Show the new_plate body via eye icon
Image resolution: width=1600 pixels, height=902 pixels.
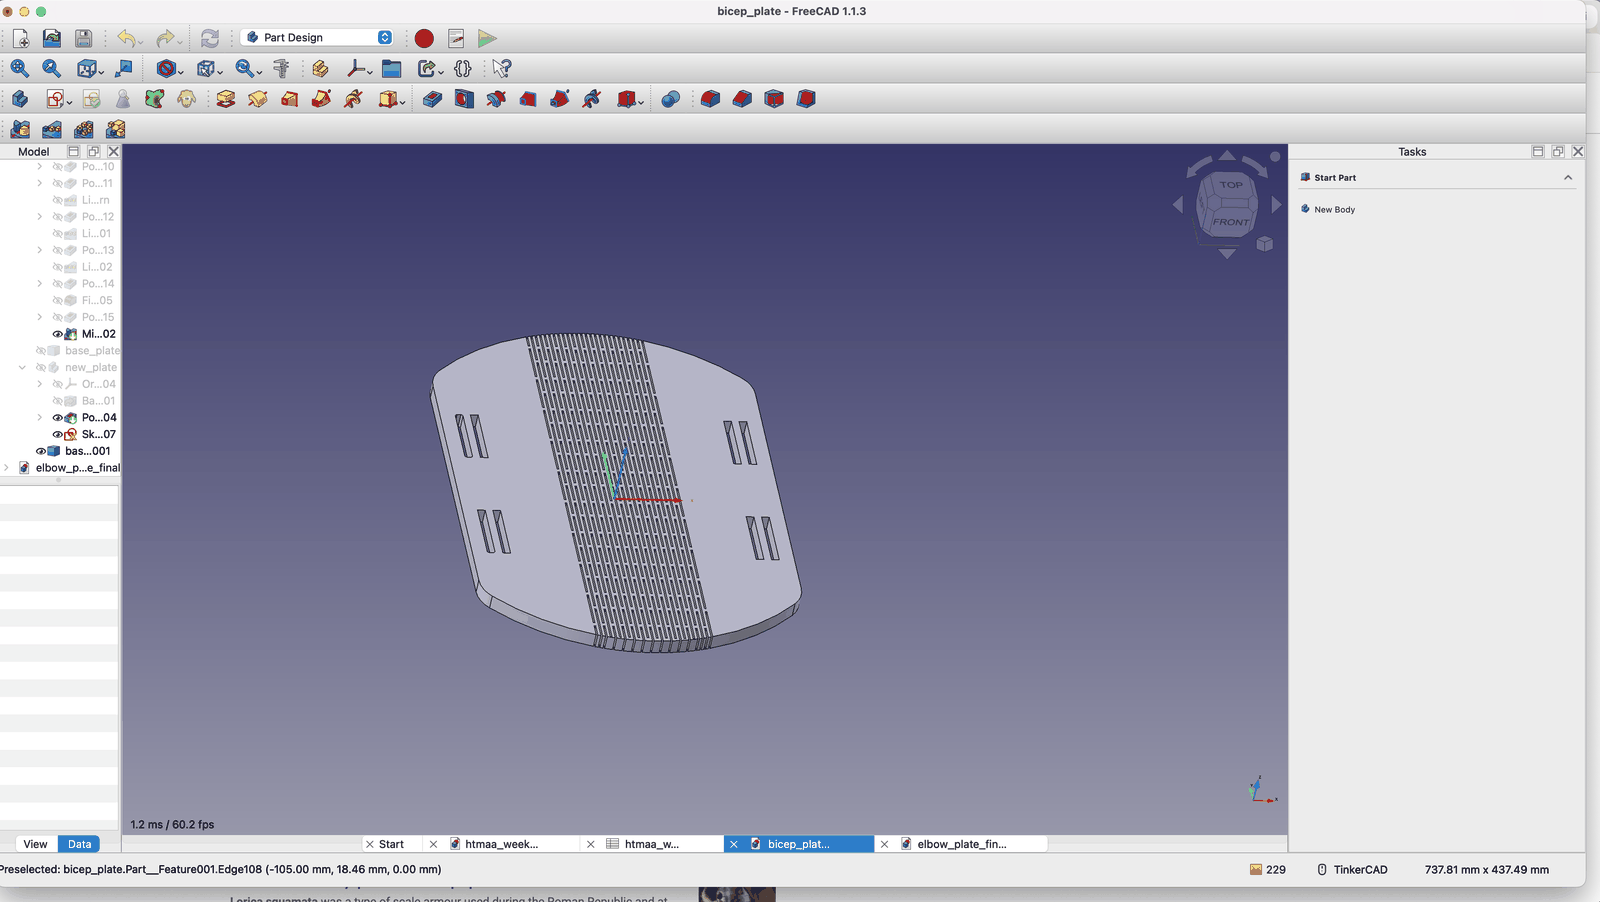point(41,367)
